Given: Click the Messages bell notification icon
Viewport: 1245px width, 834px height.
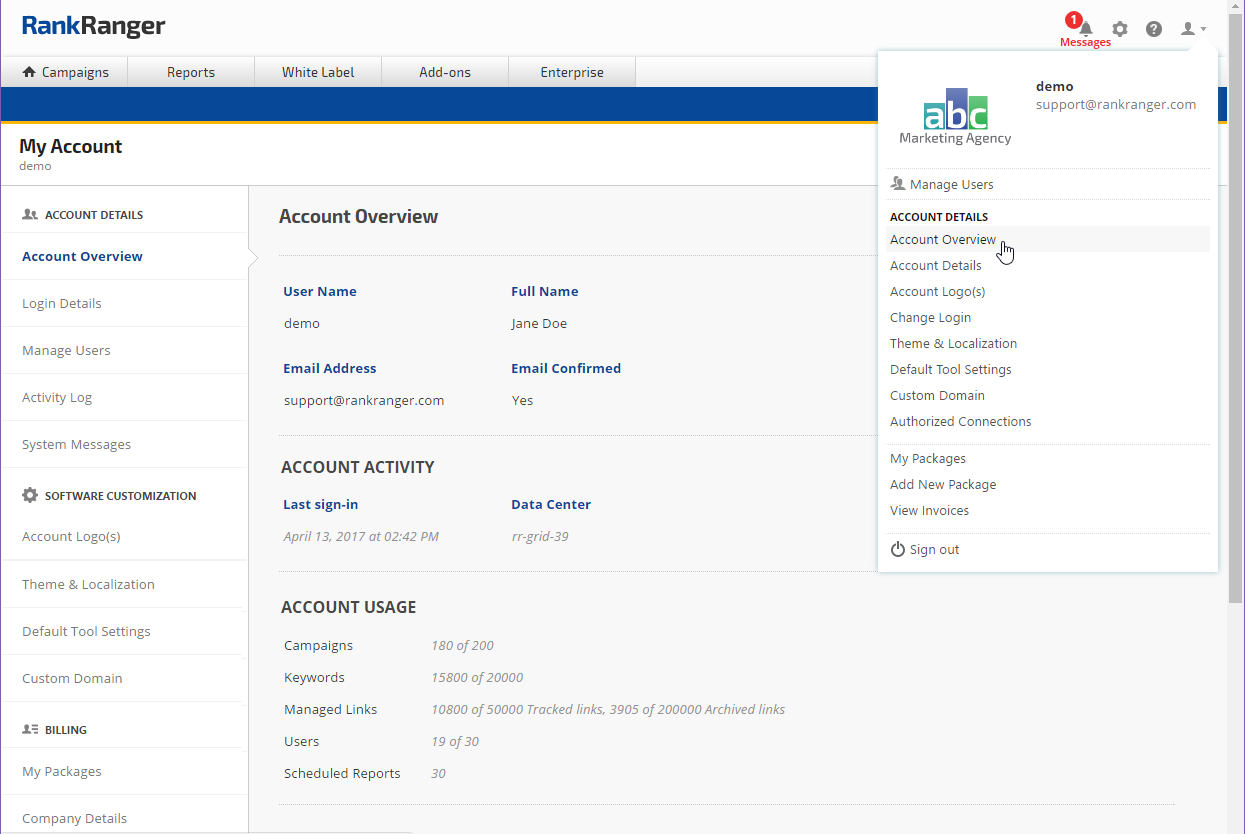Looking at the screenshot, I should 1086,29.
